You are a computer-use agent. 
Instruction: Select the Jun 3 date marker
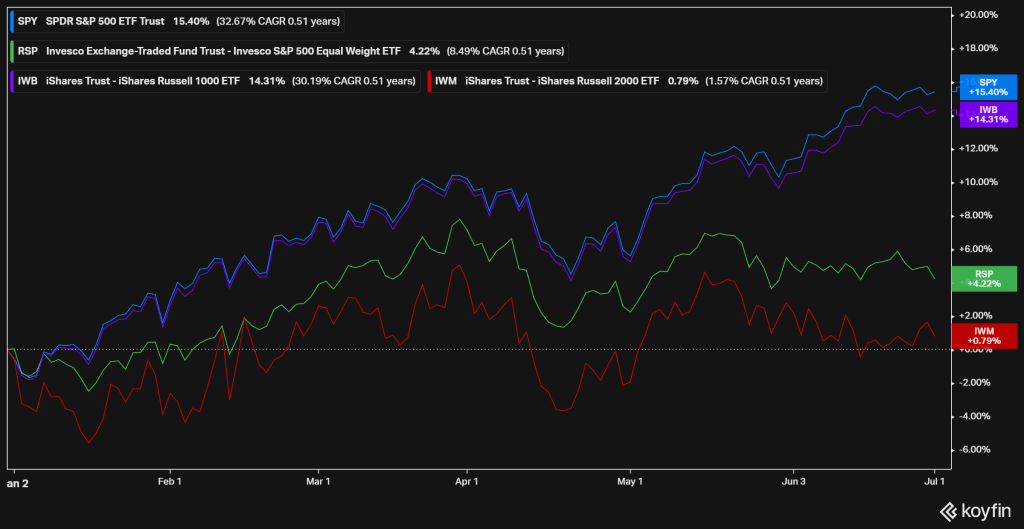(793, 481)
